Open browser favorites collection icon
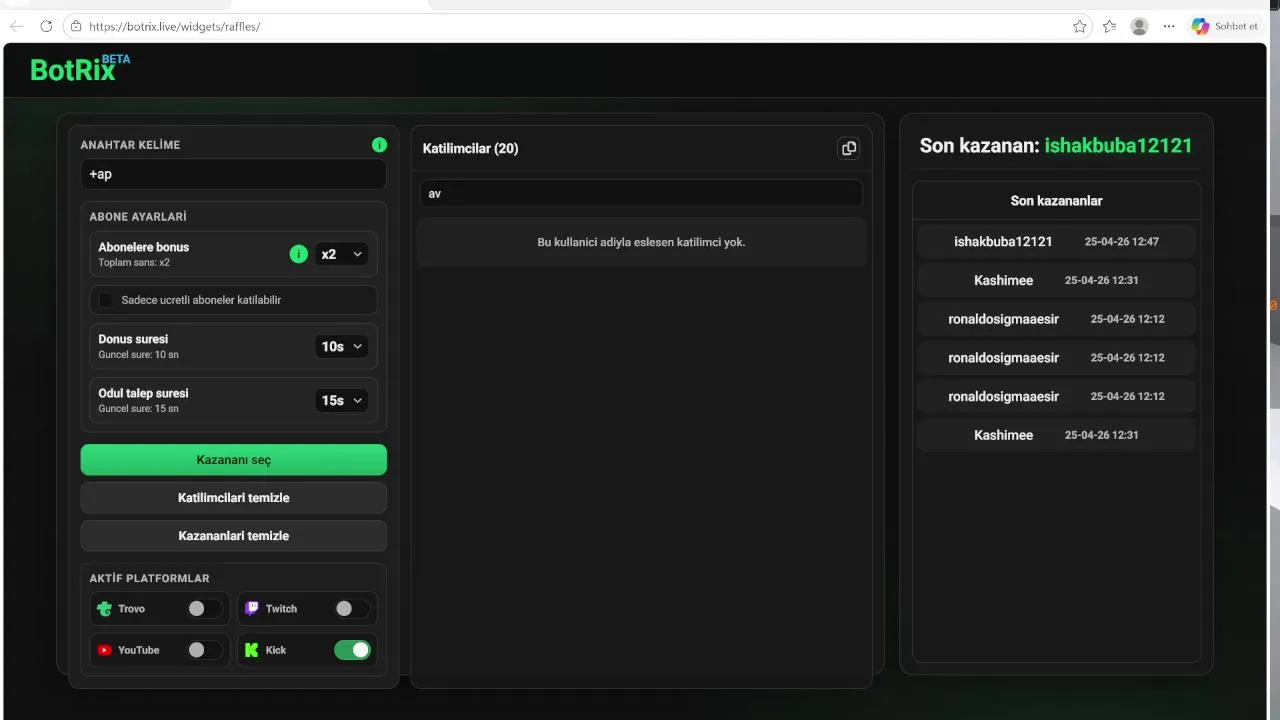Viewport: 1280px width, 720px height. tap(1109, 26)
